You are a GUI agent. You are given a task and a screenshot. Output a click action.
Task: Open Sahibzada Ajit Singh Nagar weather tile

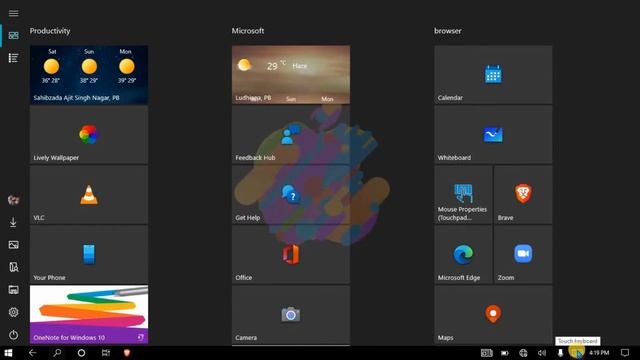click(x=89, y=74)
